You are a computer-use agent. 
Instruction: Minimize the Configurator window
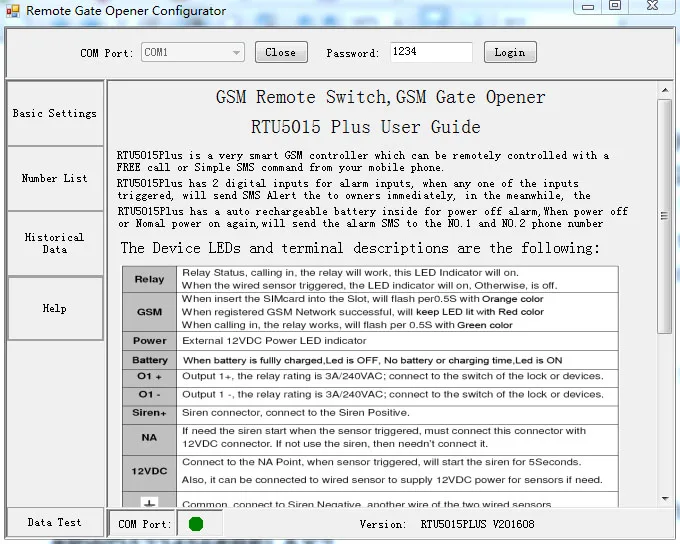[588, 7]
